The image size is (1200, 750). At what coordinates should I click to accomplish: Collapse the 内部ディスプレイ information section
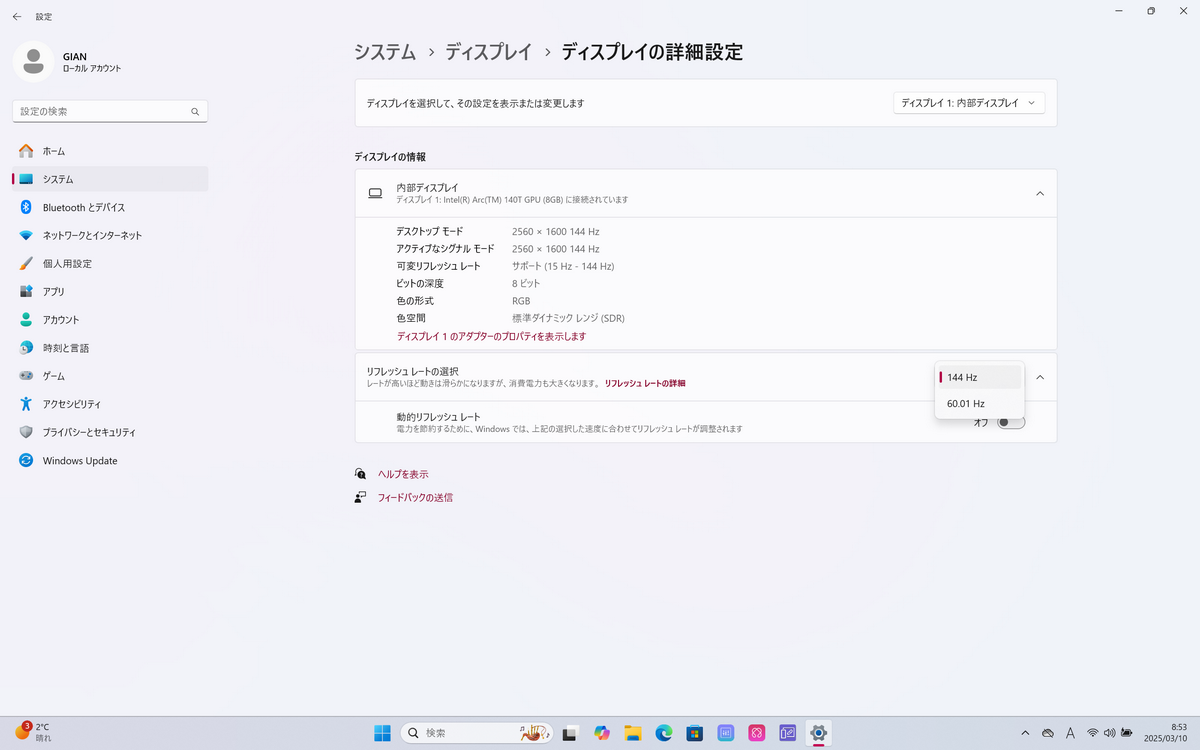pyautogui.click(x=1039, y=193)
